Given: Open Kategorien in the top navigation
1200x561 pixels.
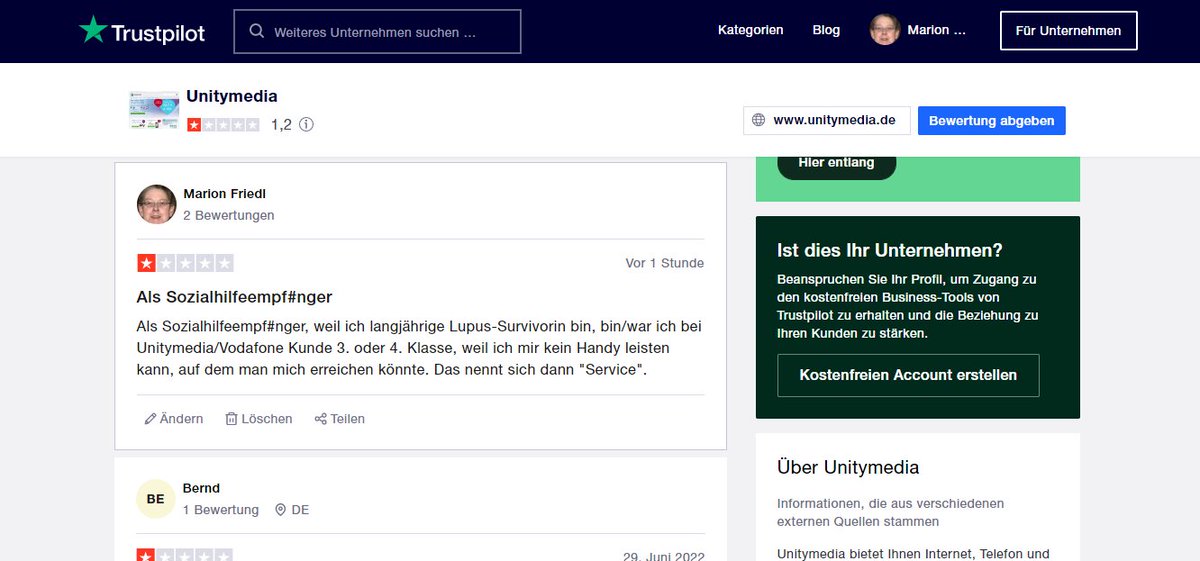Looking at the screenshot, I should [750, 30].
